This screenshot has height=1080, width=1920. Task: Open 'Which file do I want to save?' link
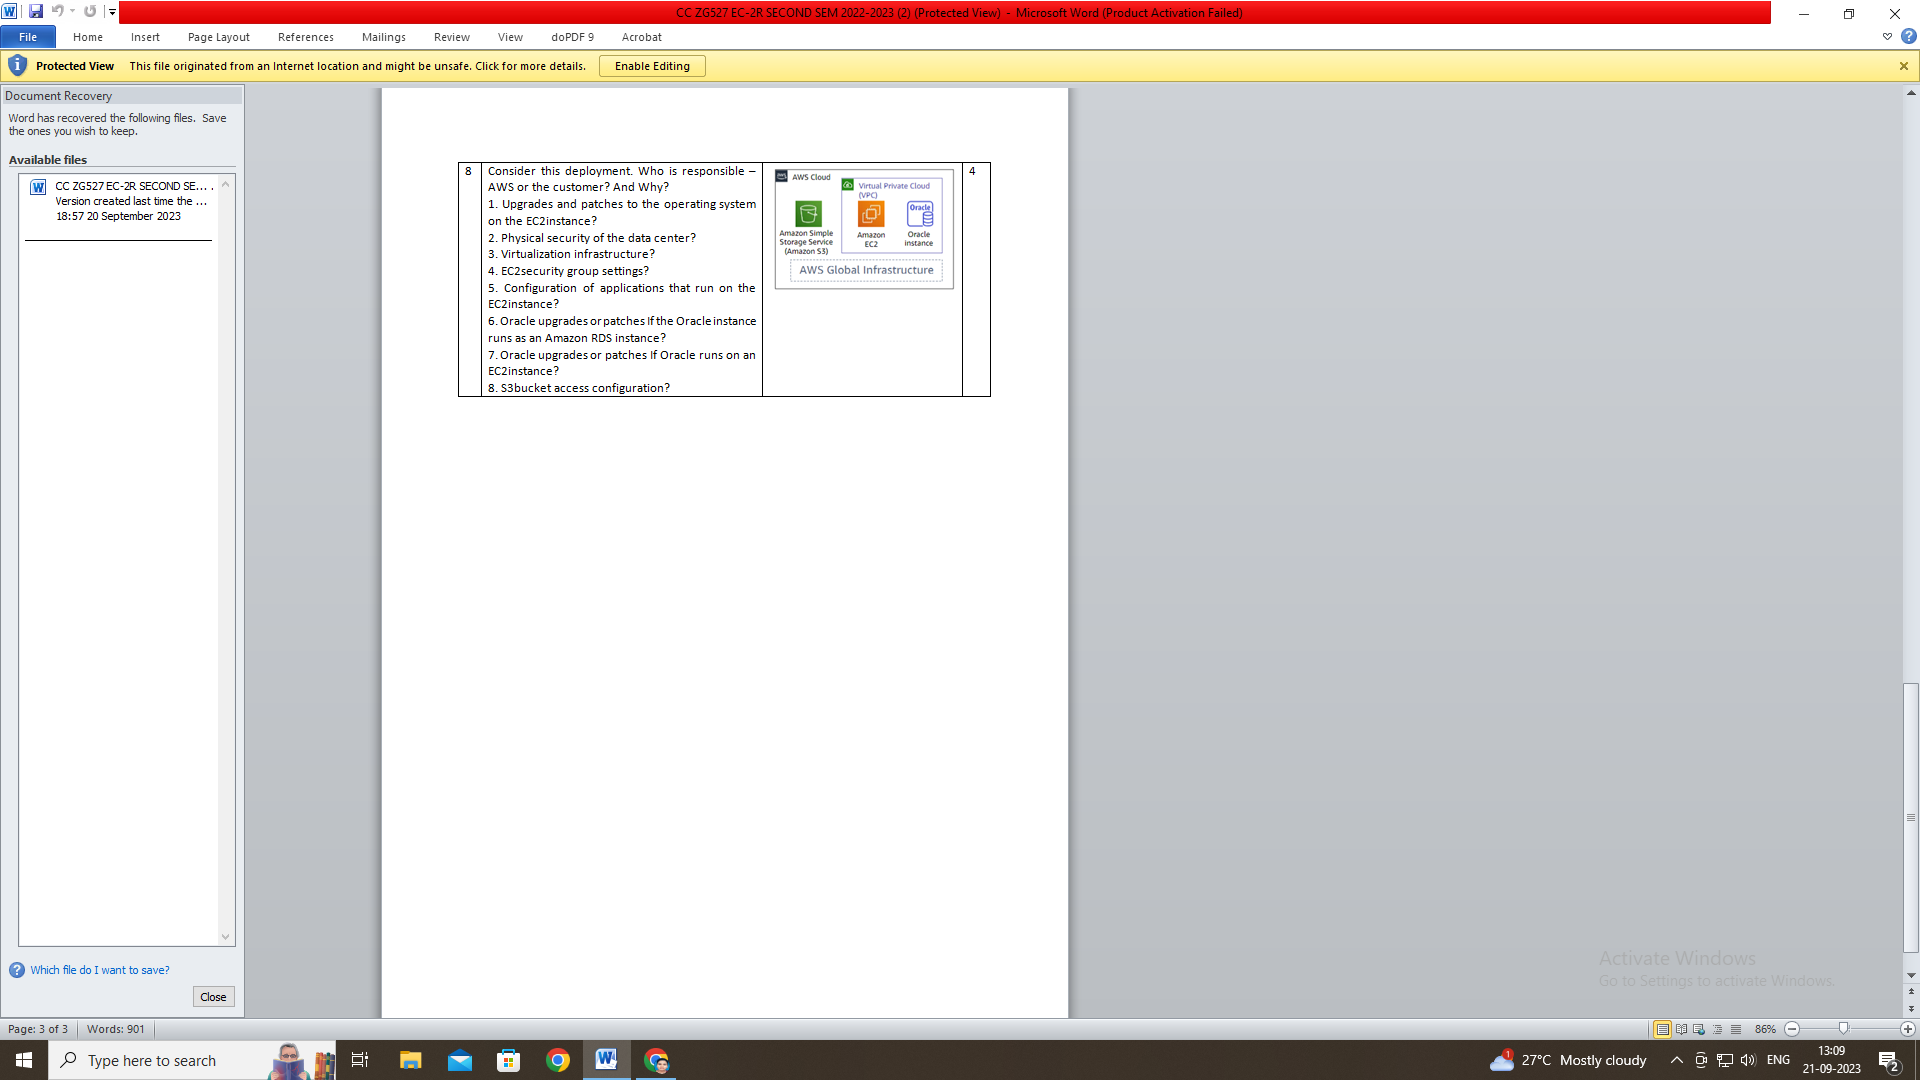pos(99,970)
